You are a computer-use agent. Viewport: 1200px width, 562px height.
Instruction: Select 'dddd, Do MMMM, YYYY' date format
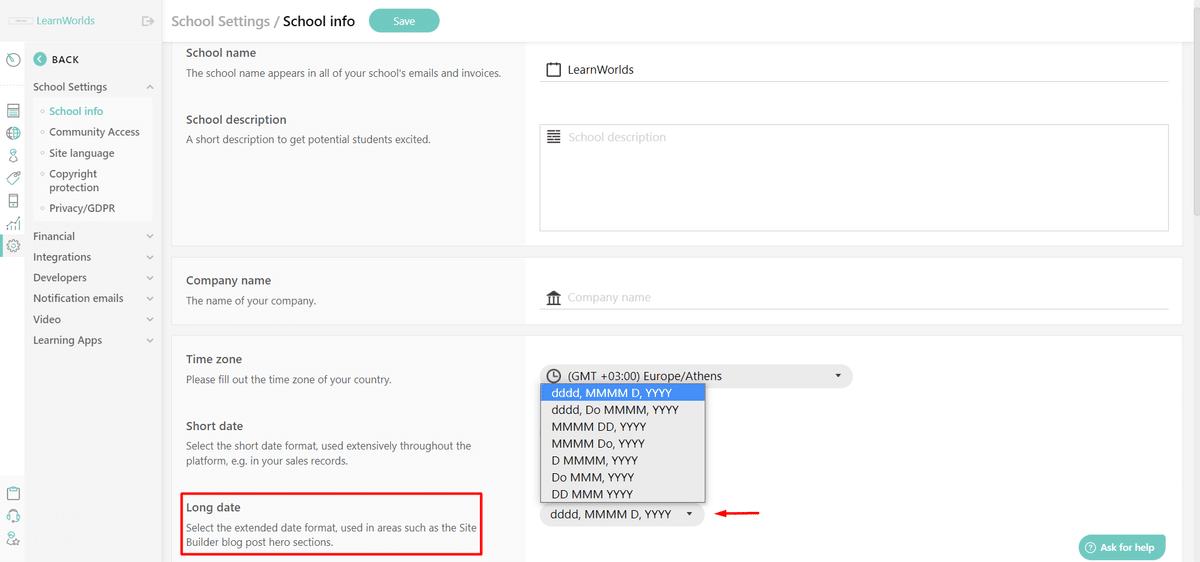point(623,410)
